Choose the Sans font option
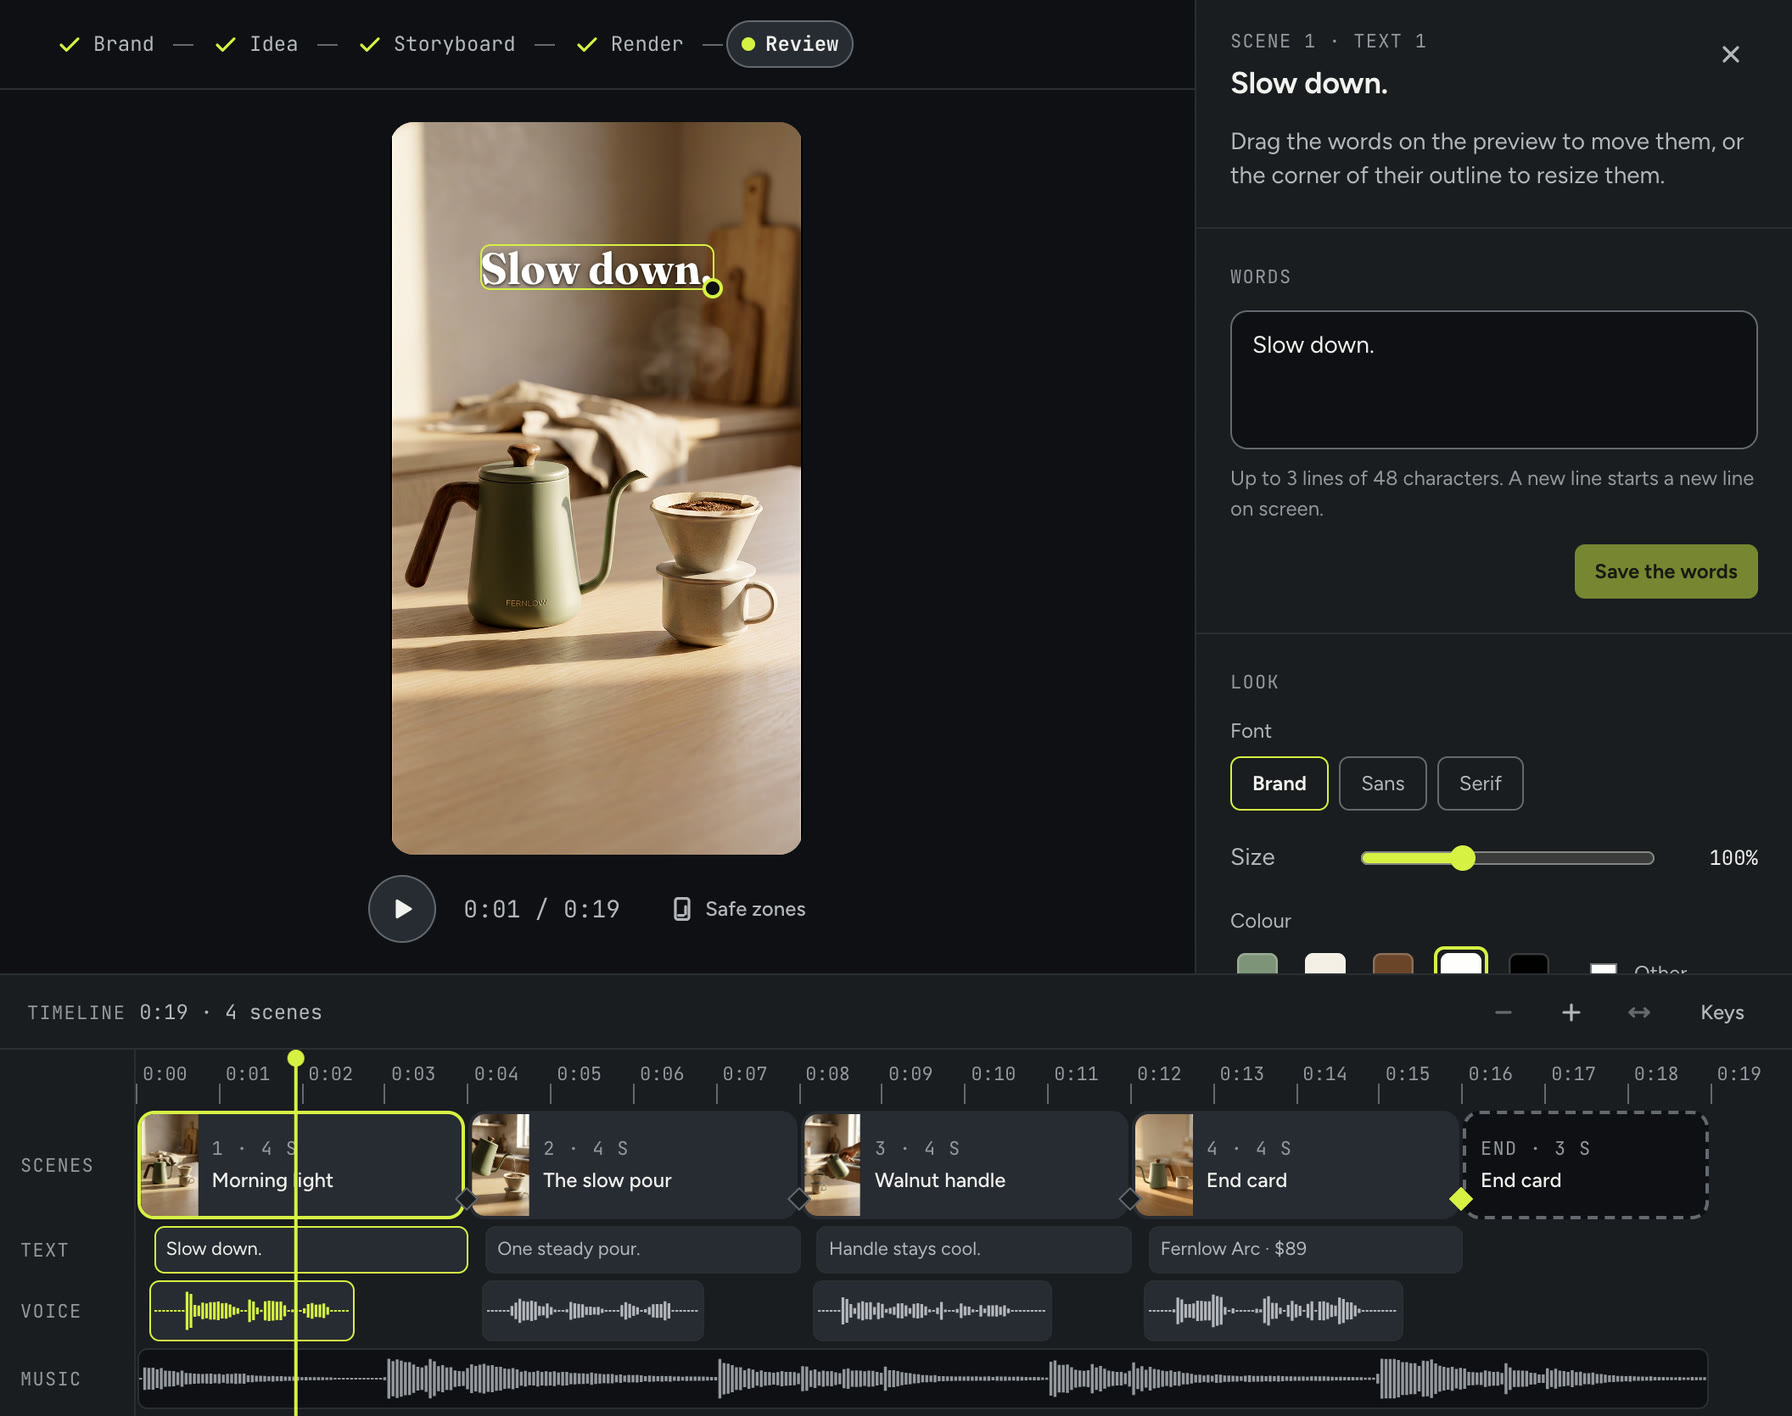Screen dimensions: 1792x1416 pyautogui.click(x=1382, y=783)
